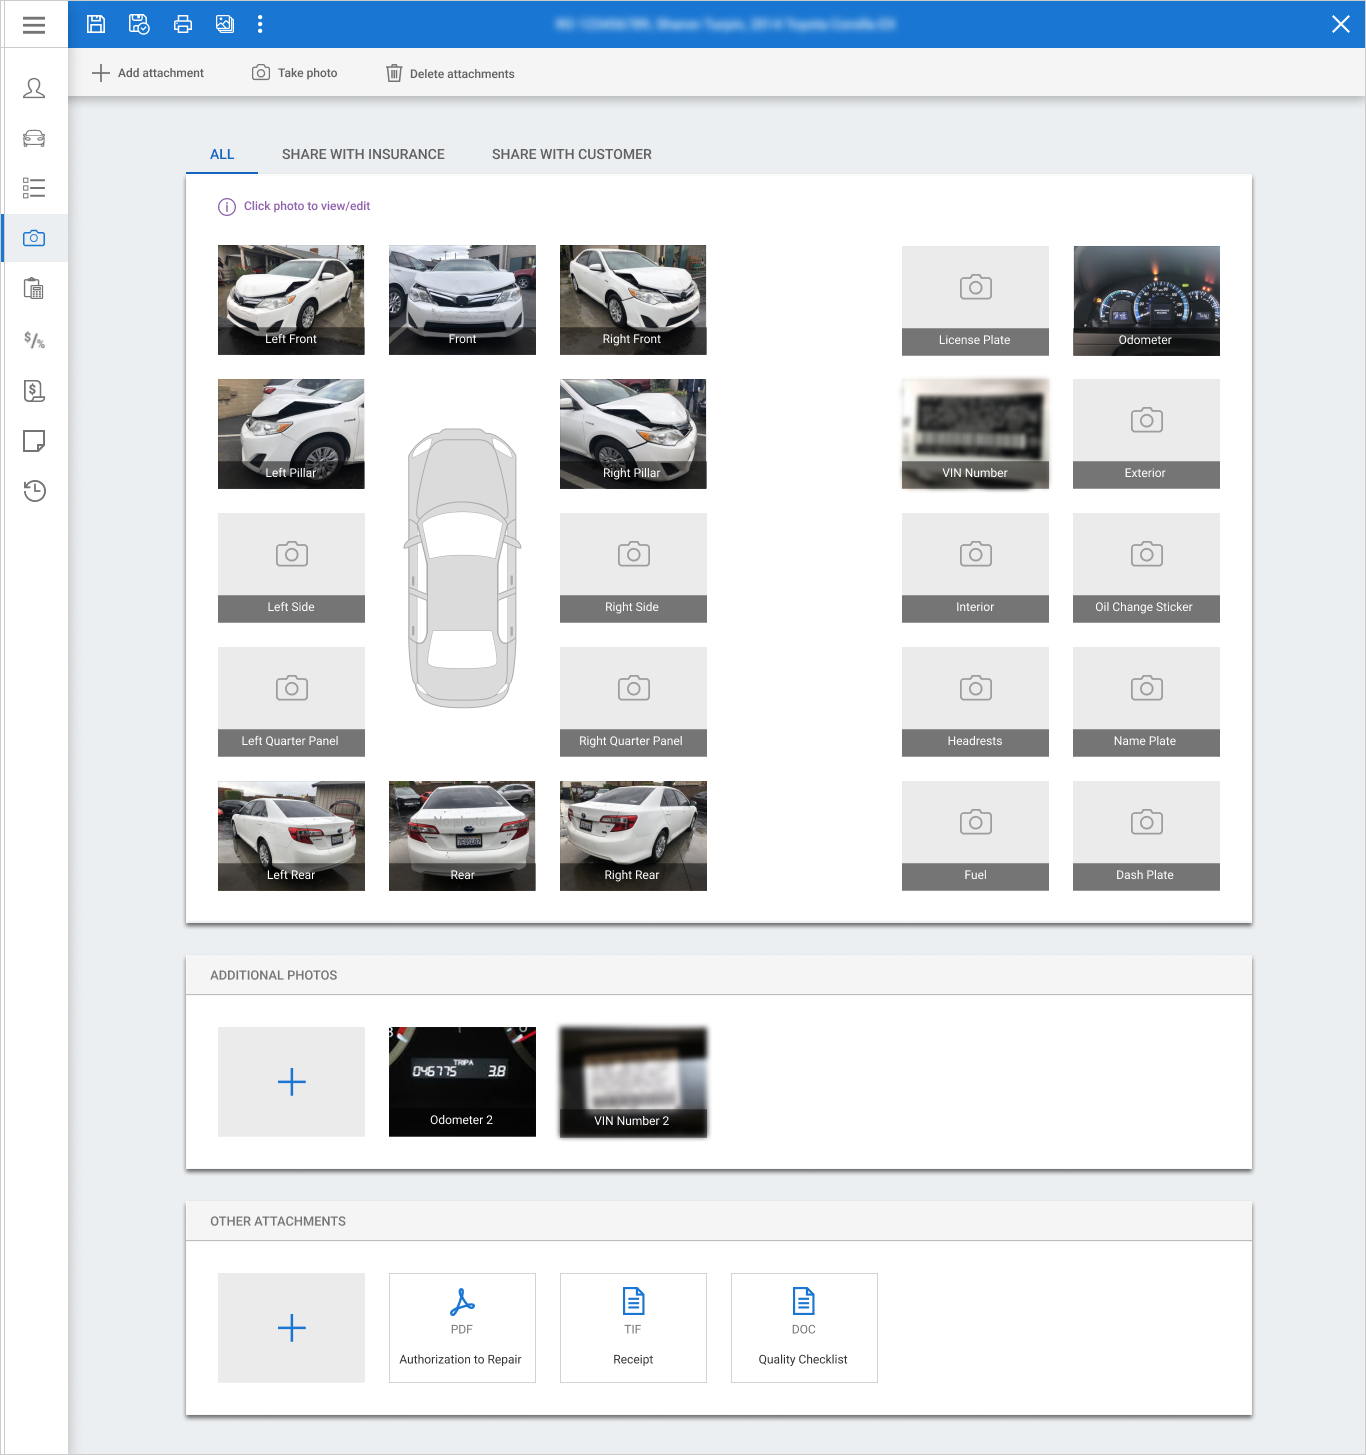The image size is (1366, 1455).
Task: Click the print icon
Action: tap(183, 24)
